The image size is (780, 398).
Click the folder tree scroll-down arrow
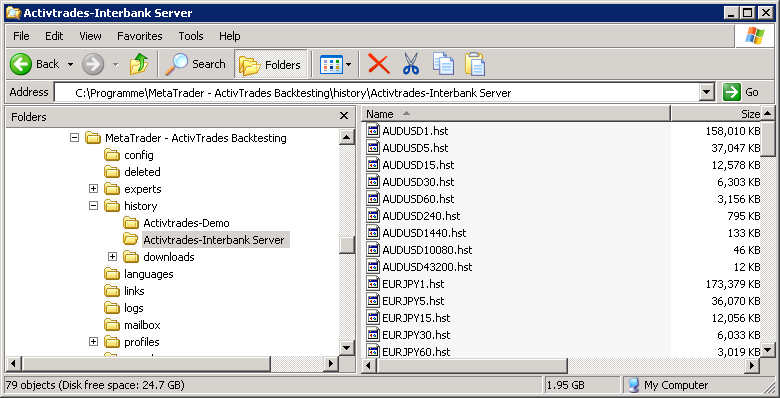point(346,347)
